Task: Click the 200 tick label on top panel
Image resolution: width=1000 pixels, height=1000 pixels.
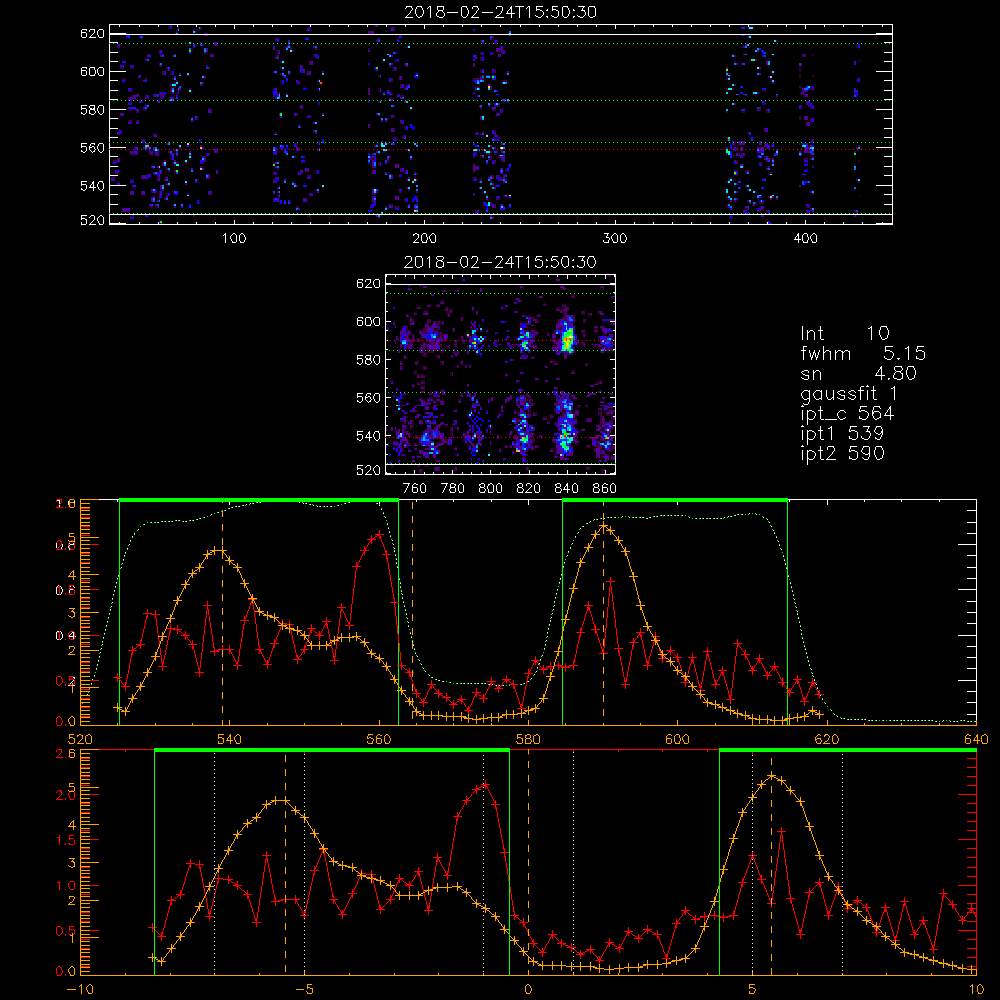Action: (x=424, y=239)
